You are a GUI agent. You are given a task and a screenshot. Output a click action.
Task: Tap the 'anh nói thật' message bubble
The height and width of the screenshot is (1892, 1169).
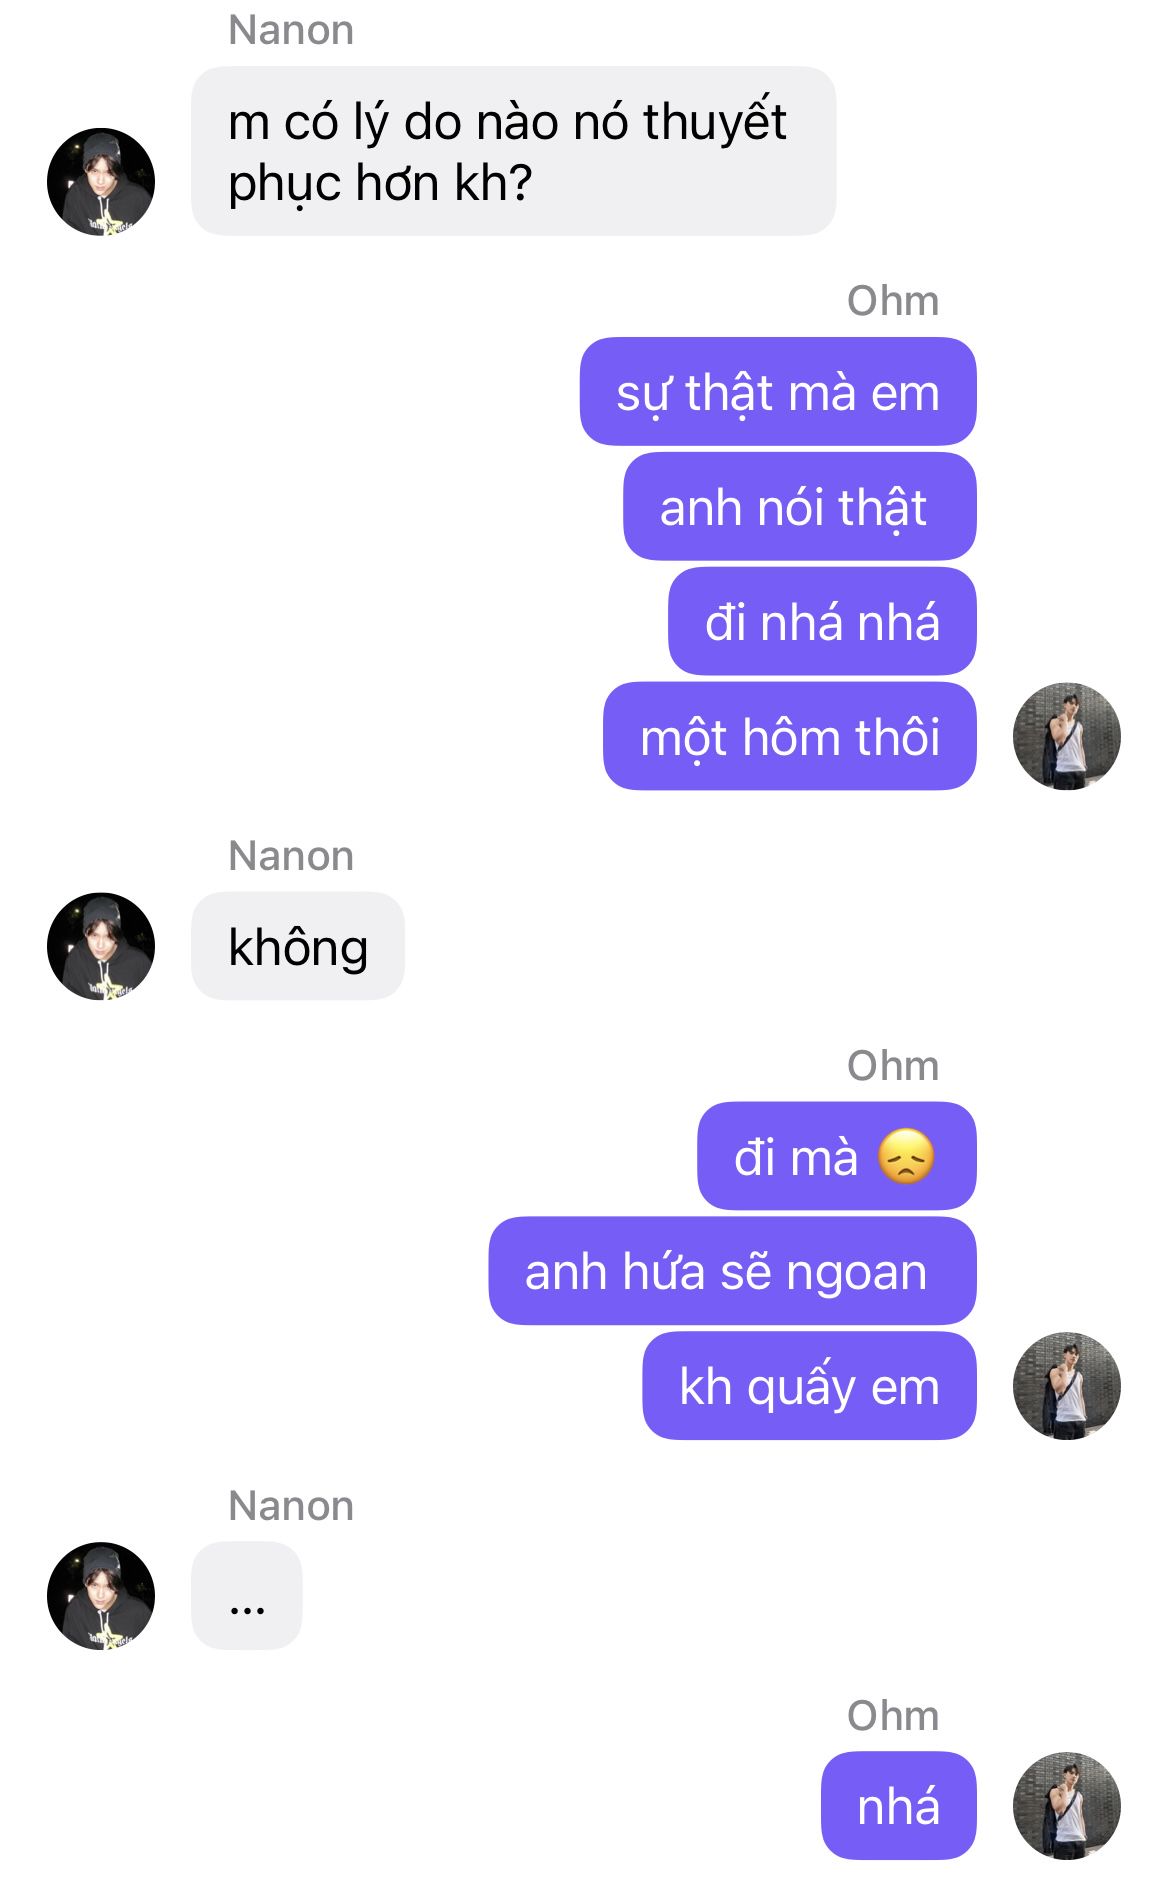[800, 507]
